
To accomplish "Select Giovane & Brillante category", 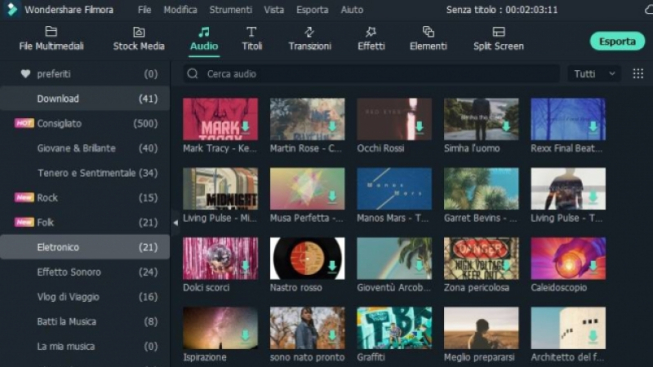I will [85, 148].
